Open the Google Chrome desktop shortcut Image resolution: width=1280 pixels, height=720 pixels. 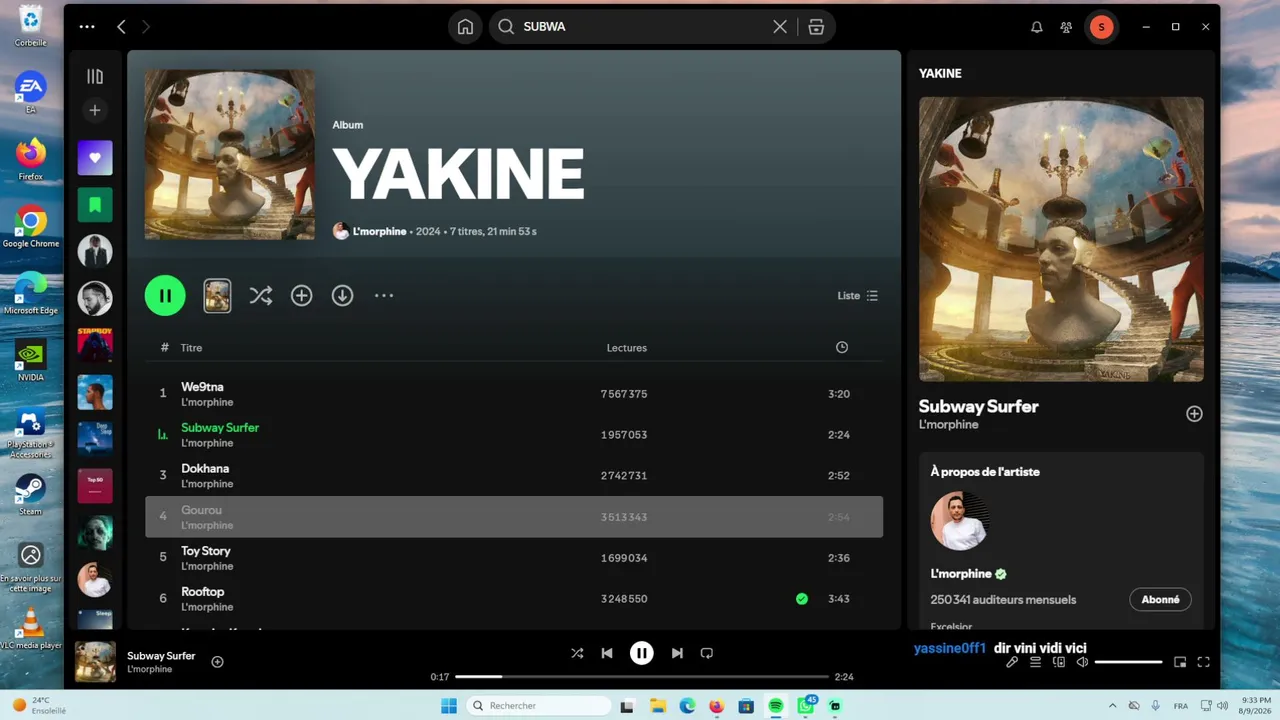point(31,226)
